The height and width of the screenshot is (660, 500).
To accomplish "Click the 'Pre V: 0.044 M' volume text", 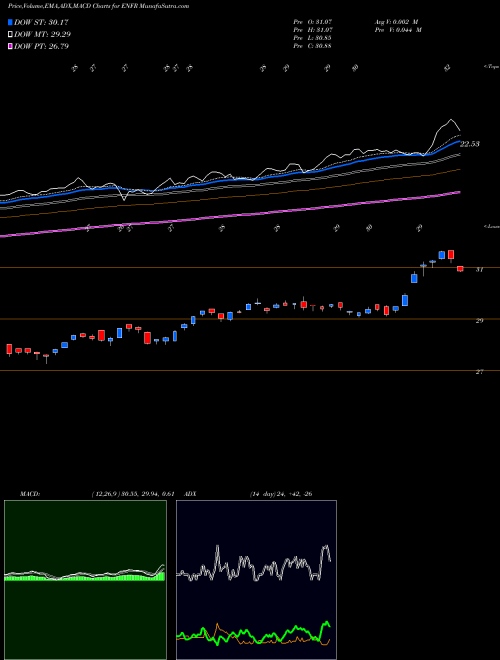I will [397, 30].
